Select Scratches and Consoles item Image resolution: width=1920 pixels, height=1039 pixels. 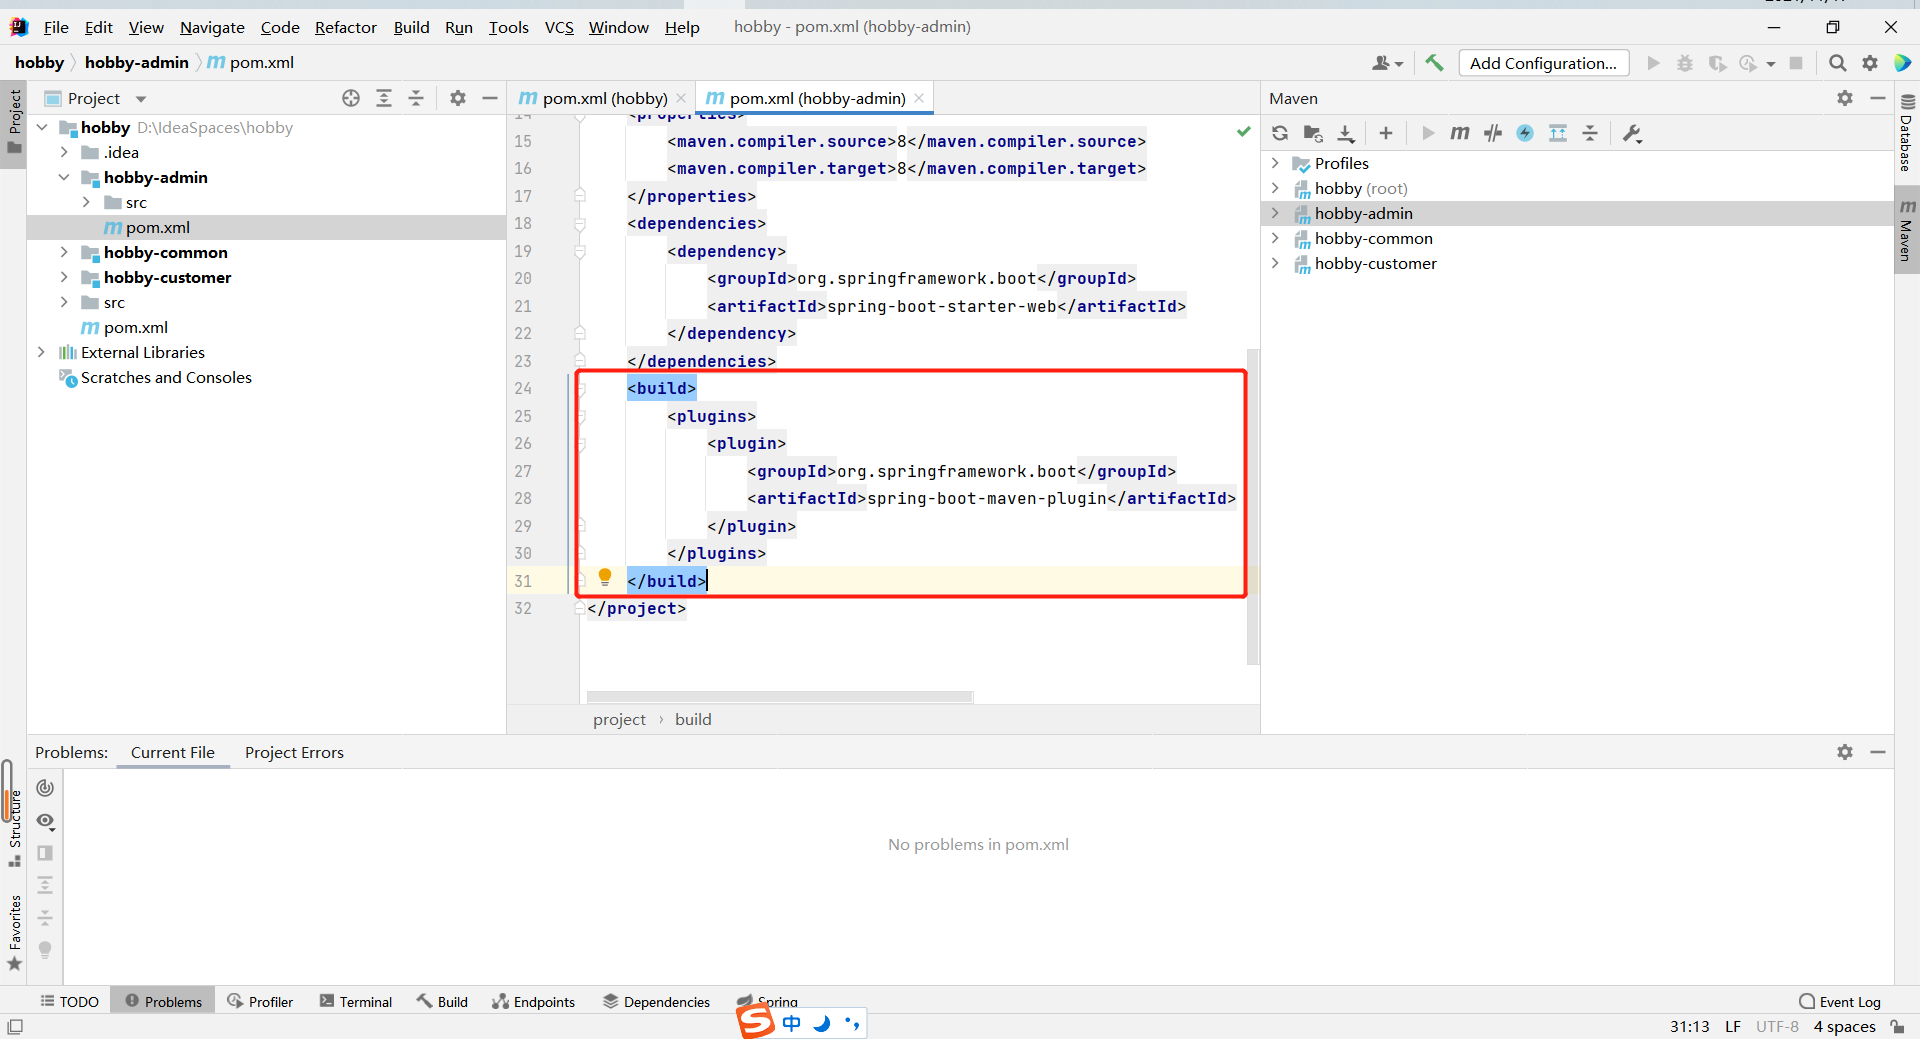(x=166, y=377)
